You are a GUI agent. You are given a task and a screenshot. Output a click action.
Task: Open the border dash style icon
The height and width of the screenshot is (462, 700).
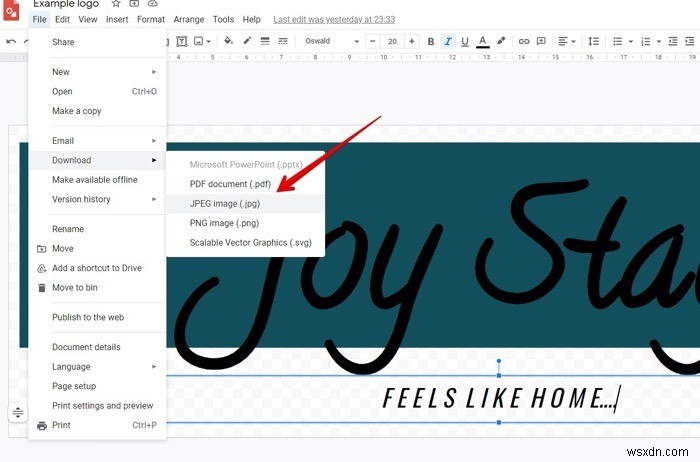pyautogui.click(x=283, y=41)
